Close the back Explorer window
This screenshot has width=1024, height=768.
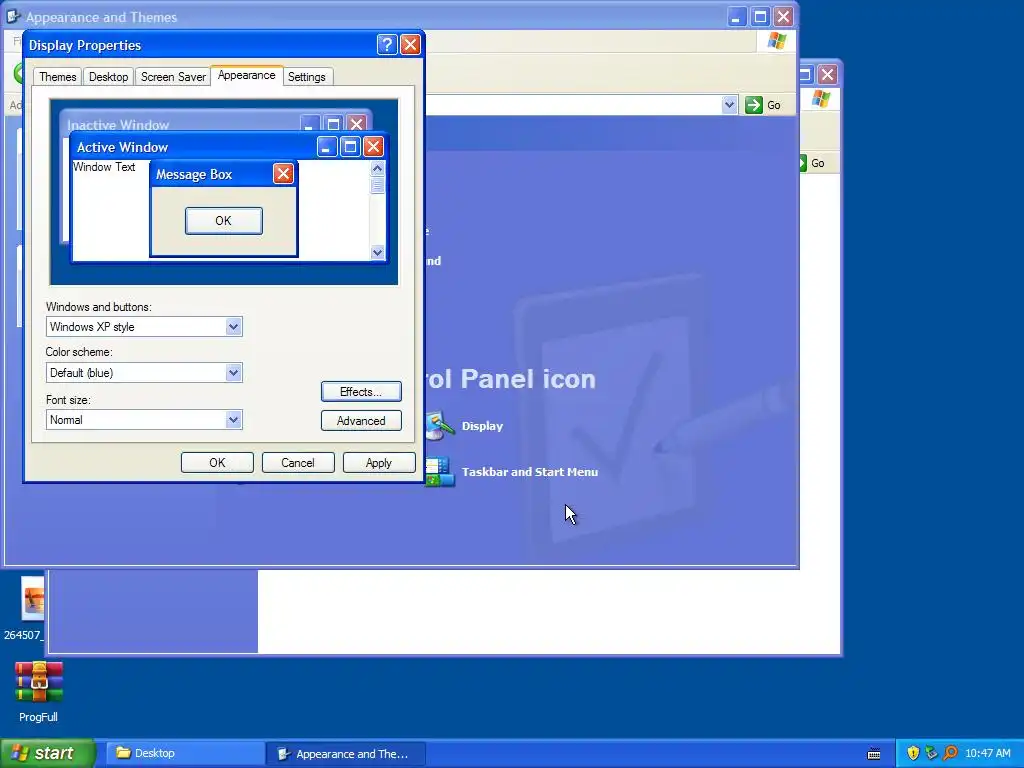pyautogui.click(x=827, y=74)
